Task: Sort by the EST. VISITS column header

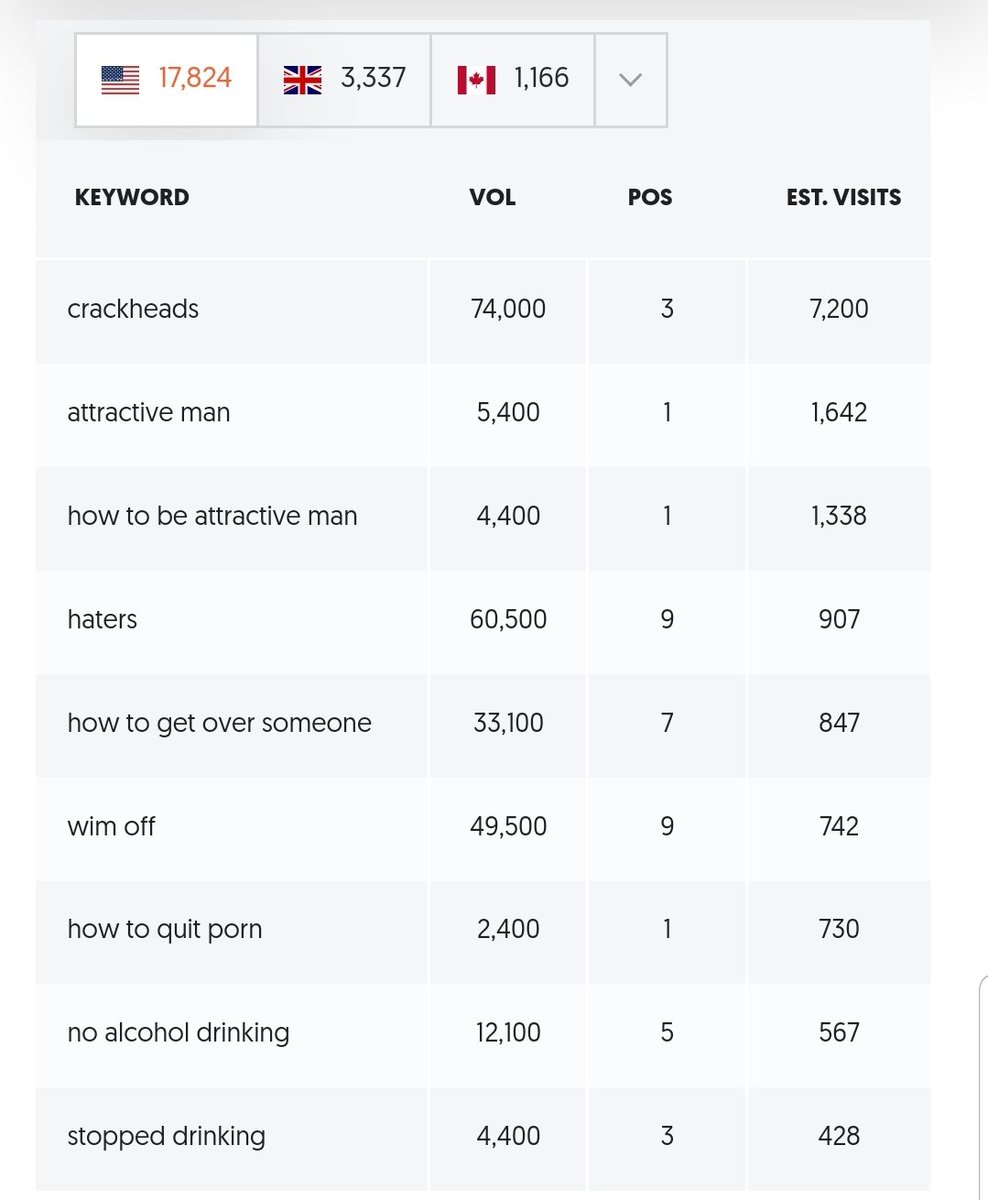Action: [x=844, y=197]
